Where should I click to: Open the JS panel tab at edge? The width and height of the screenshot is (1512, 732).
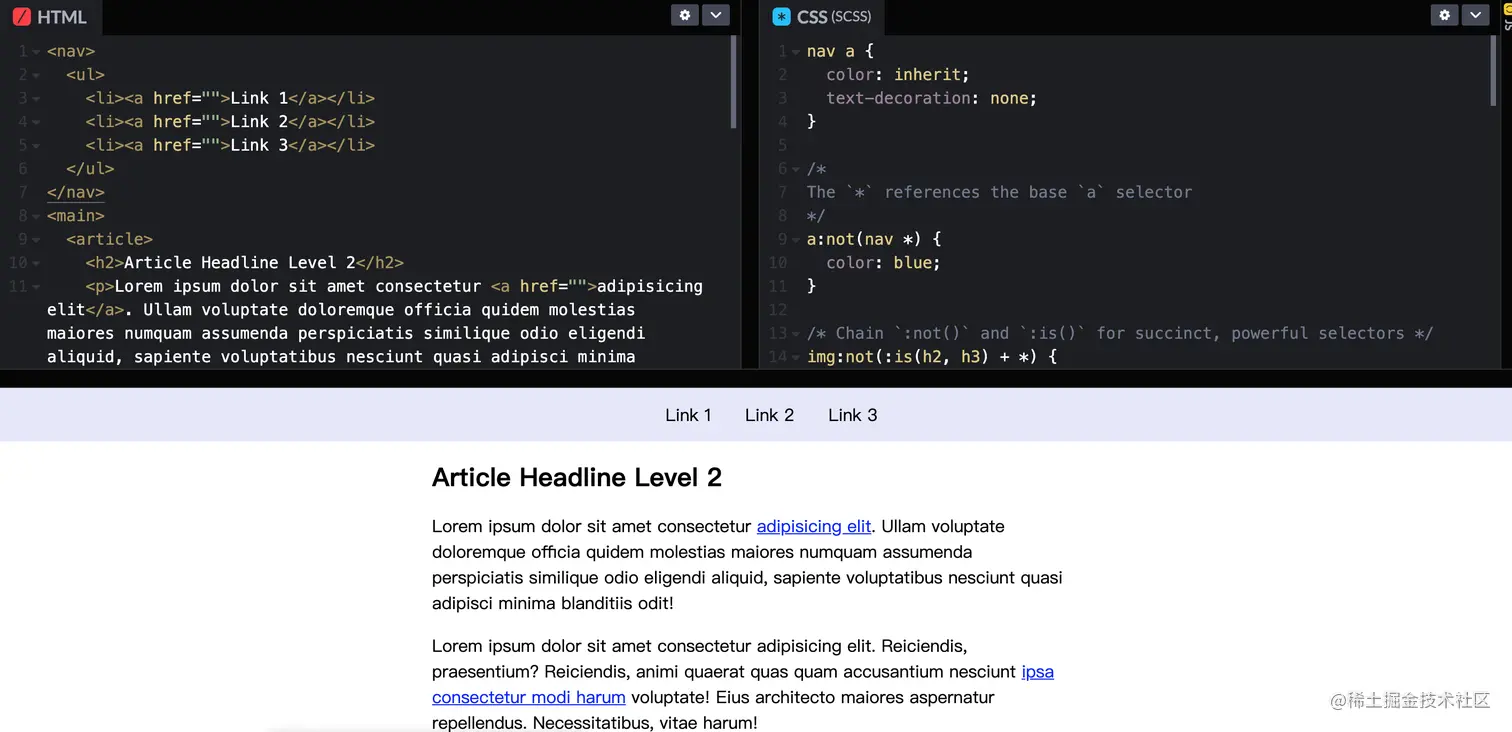tap(1506, 15)
